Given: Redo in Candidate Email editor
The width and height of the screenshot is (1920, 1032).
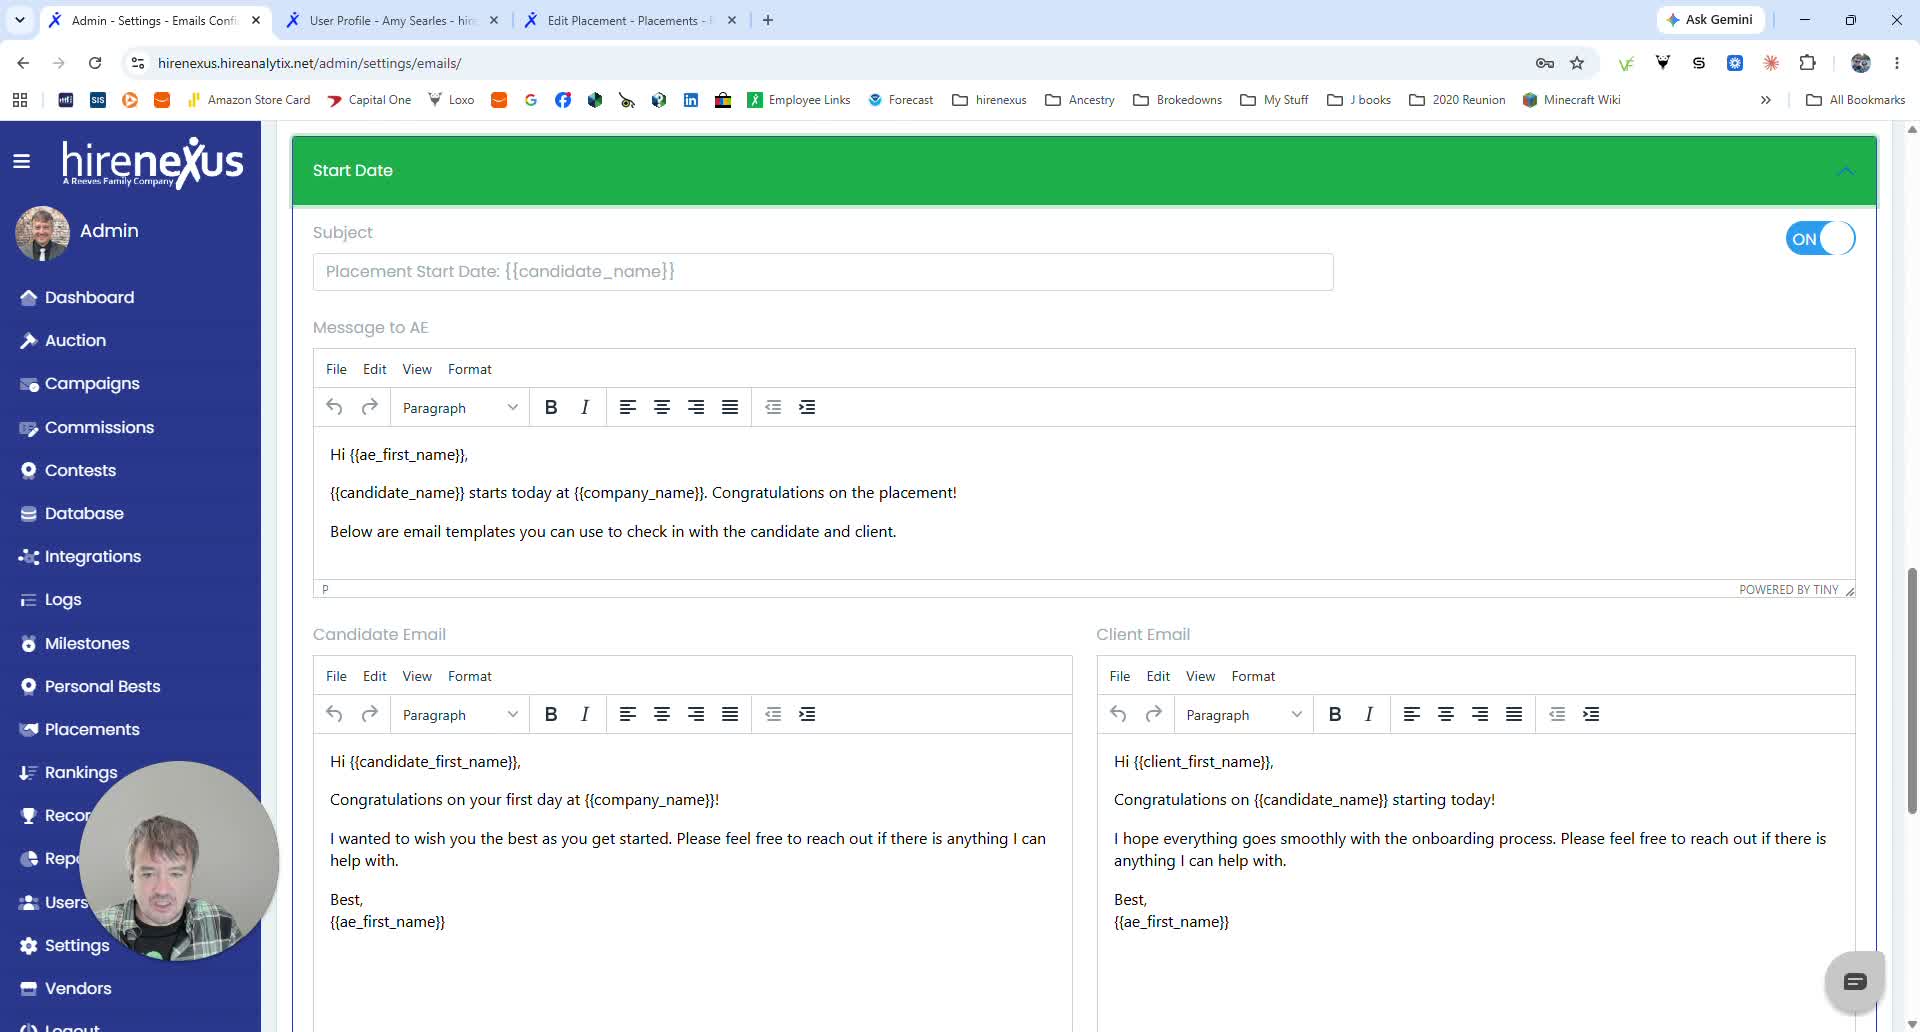Looking at the screenshot, I should (369, 714).
